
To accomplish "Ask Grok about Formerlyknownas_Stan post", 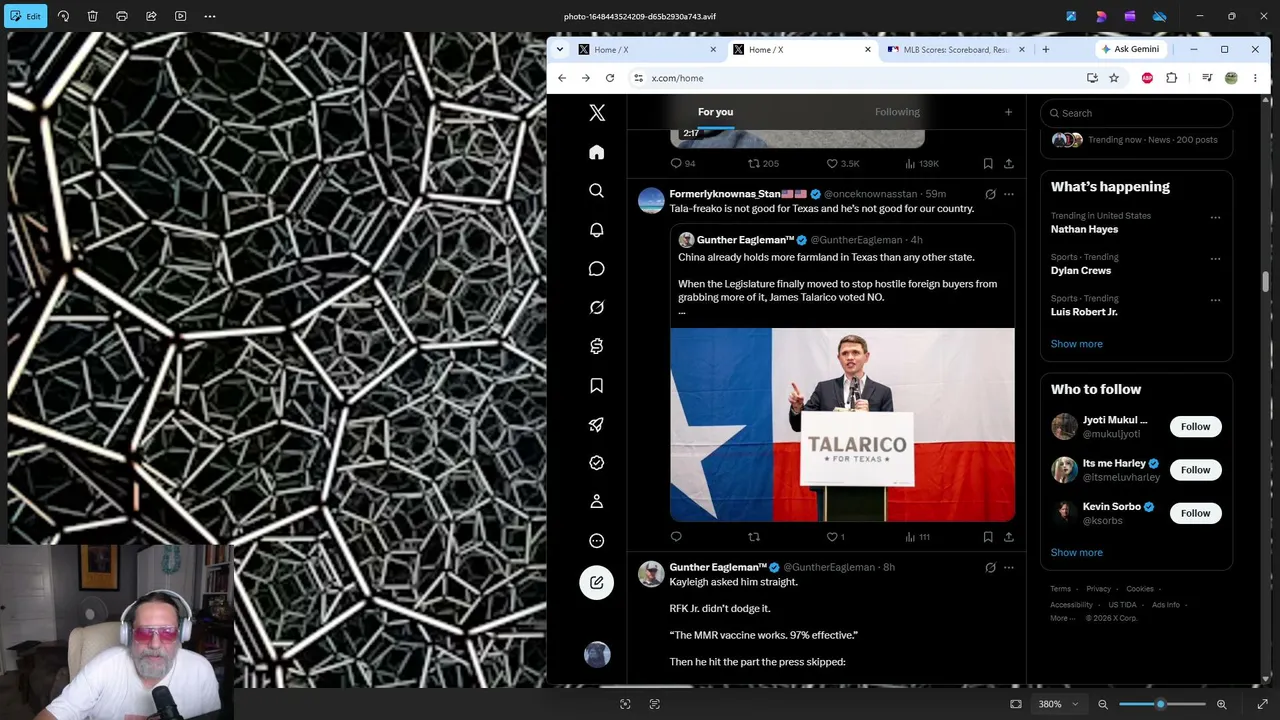I will pyautogui.click(x=990, y=194).
